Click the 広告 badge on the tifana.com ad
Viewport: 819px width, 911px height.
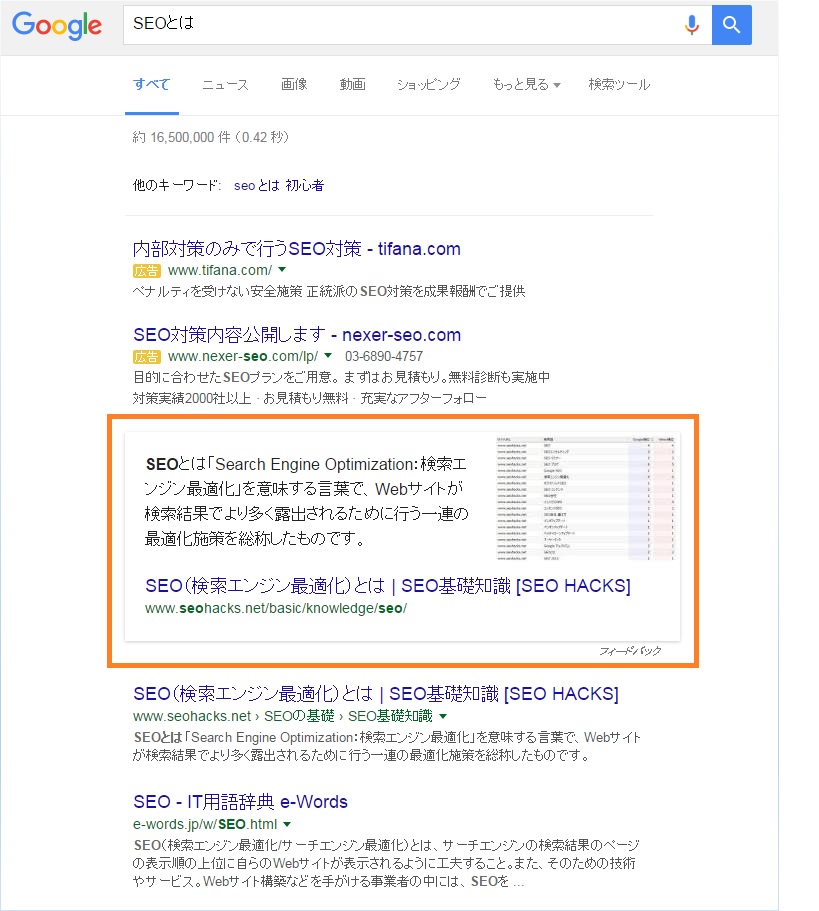click(146, 271)
